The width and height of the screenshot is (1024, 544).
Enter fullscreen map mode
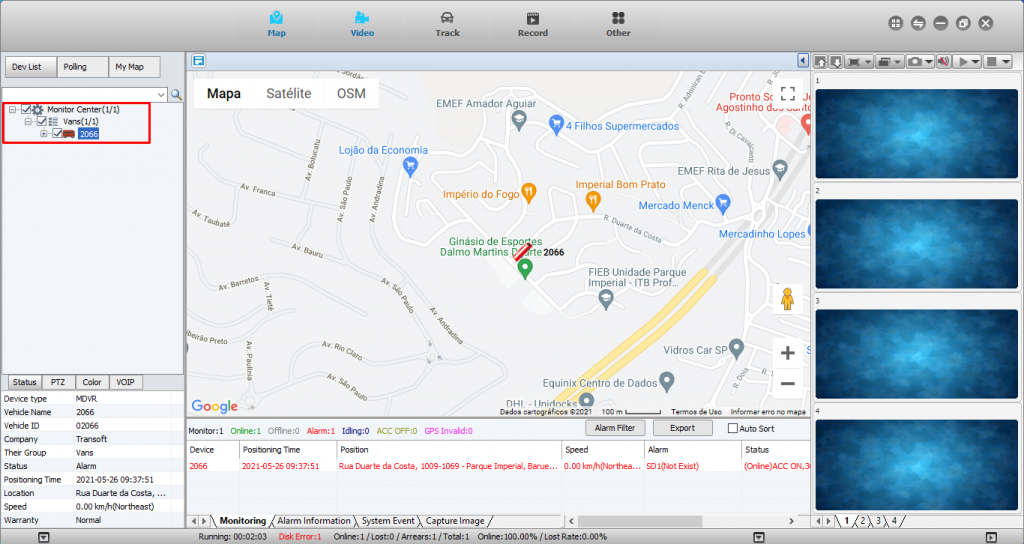coord(787,94)
